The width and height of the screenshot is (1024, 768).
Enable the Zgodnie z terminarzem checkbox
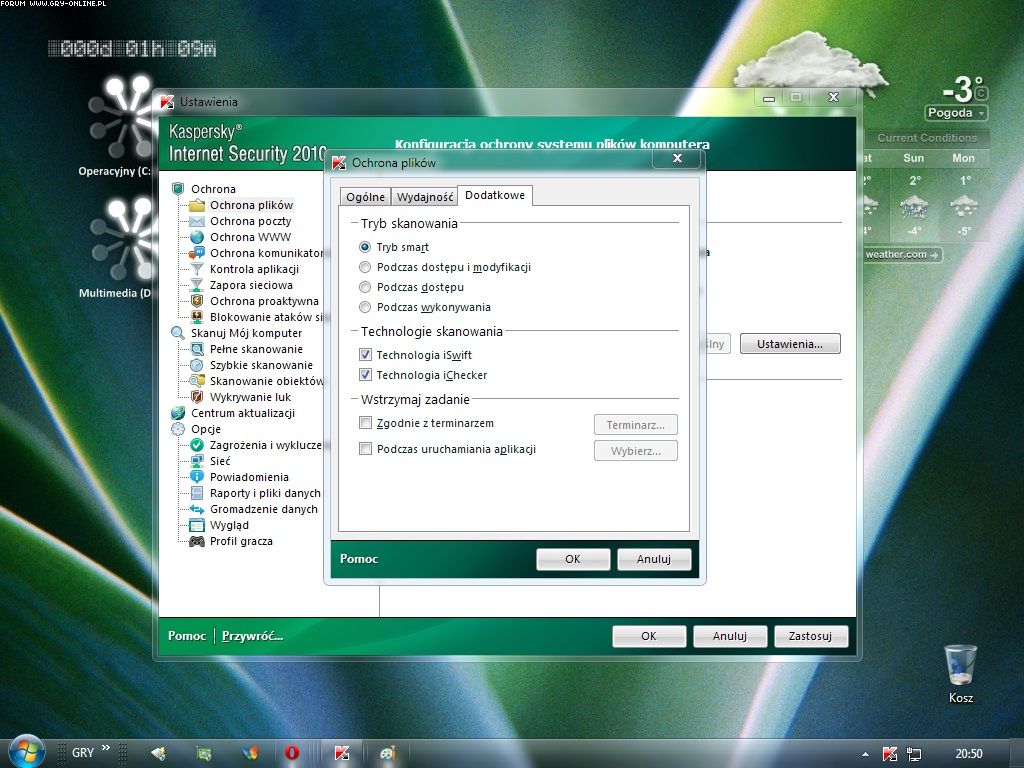click(366, 423)
